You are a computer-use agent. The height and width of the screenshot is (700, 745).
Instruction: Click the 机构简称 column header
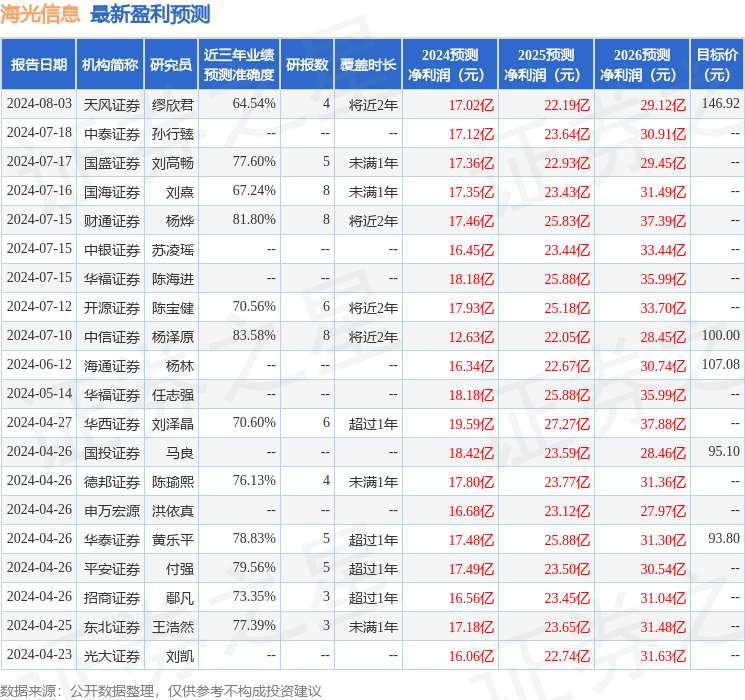110,65
